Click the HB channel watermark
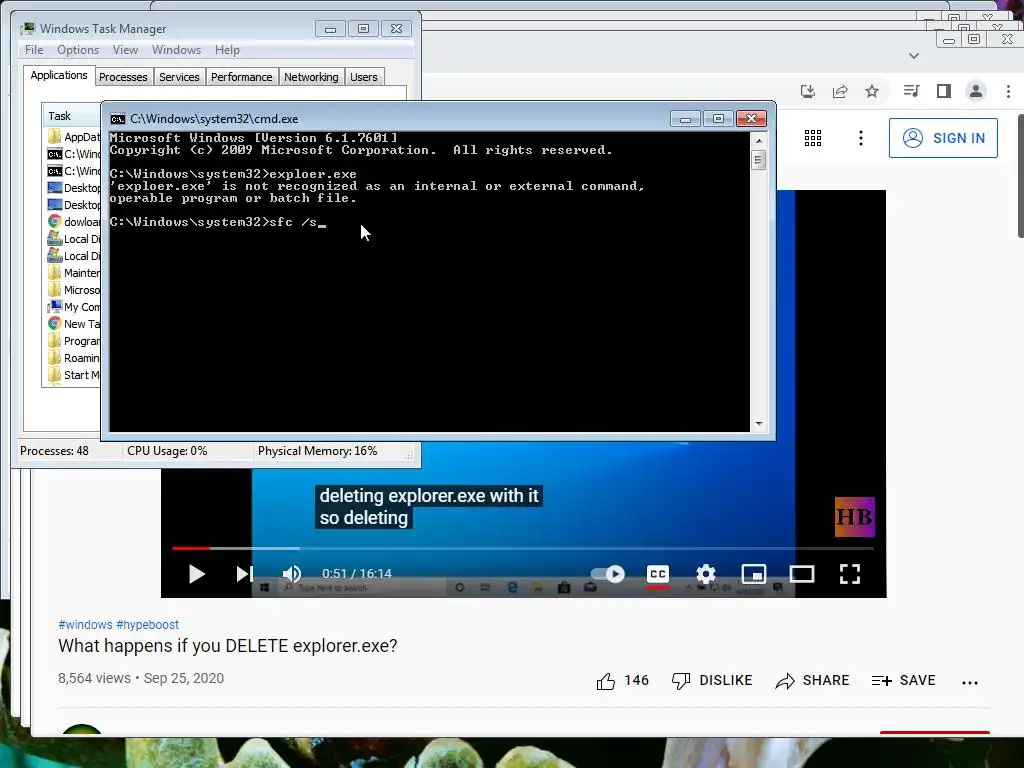Viewport: 1024px width, 768px height. click(854, 517)
